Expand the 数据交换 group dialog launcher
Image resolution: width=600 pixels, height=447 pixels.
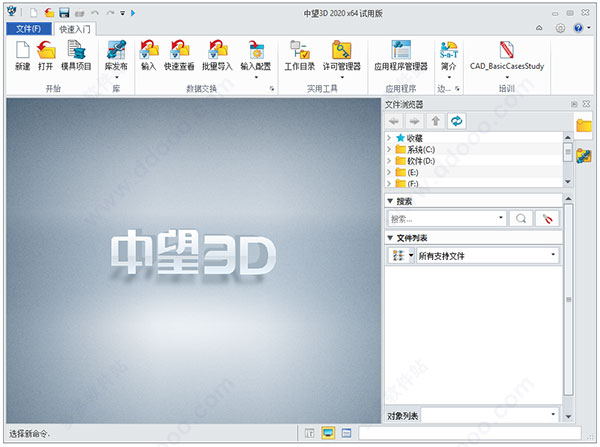272,89
